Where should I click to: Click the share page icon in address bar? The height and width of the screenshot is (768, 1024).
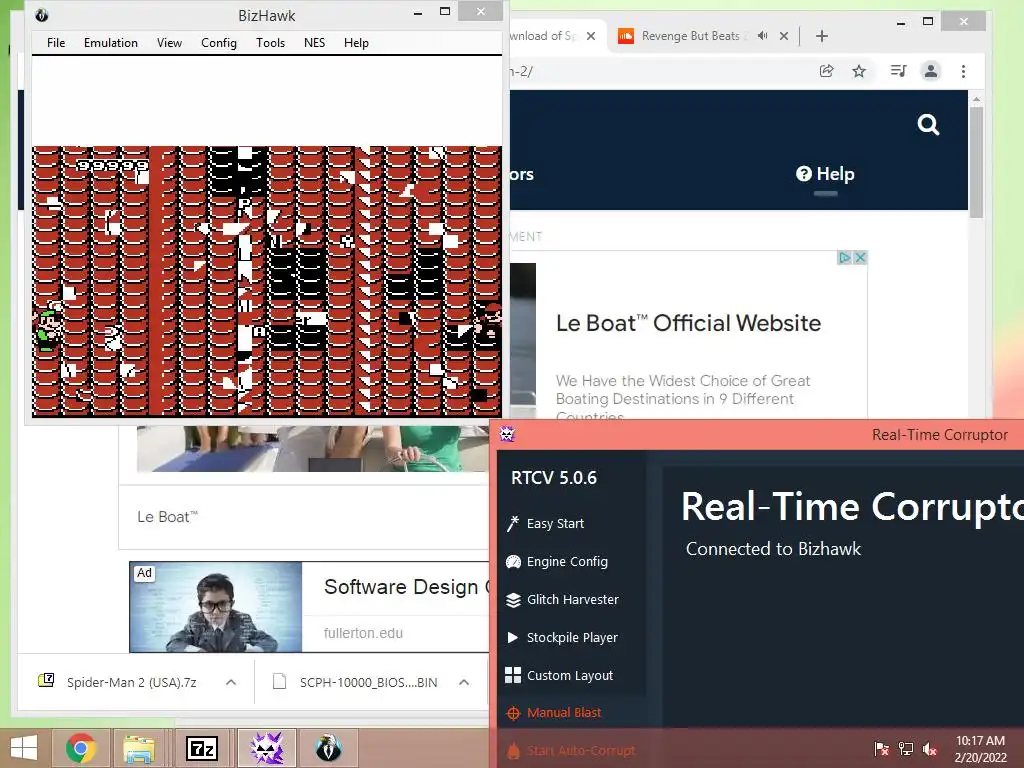pos(826,71)
